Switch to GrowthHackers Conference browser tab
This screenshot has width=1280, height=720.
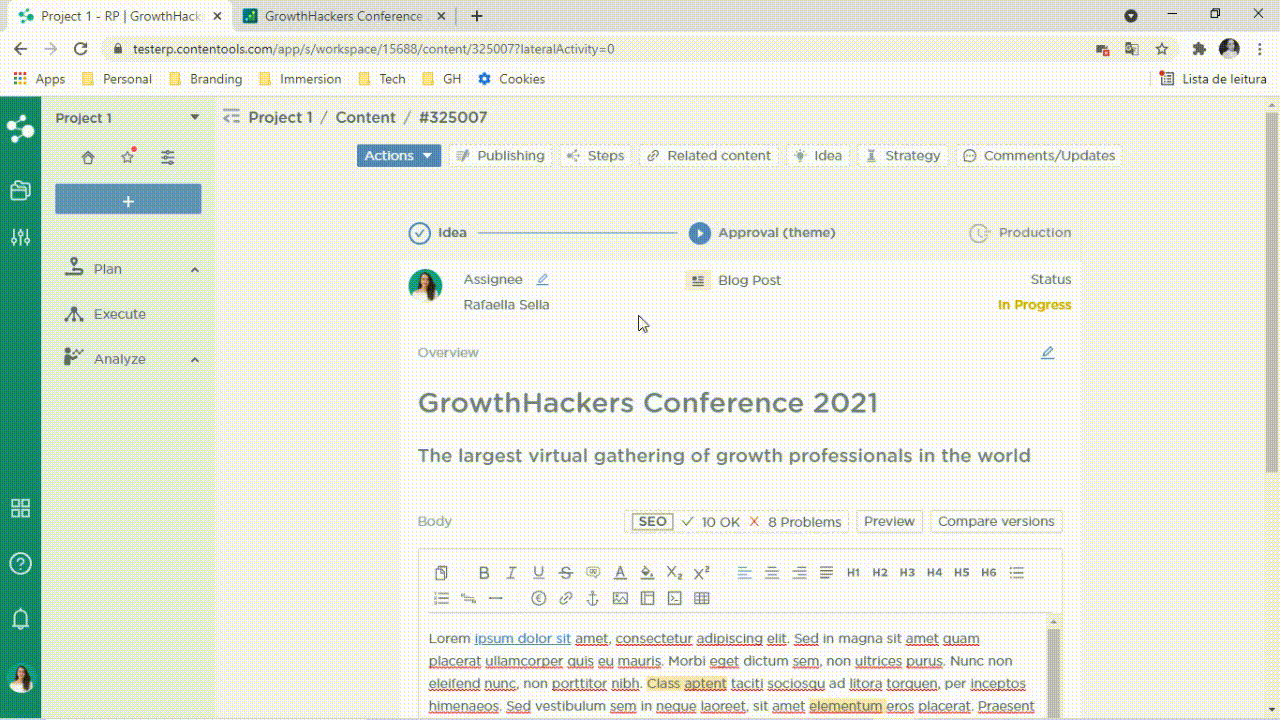344,16
